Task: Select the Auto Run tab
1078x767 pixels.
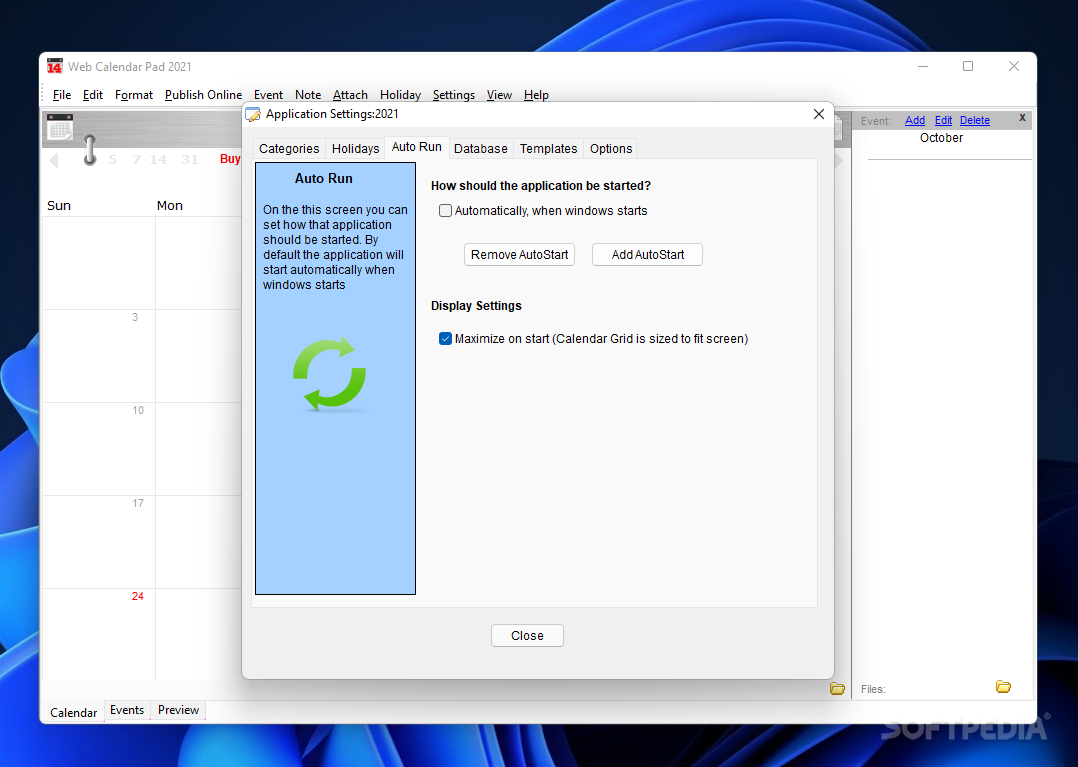Action: (417, 147)
